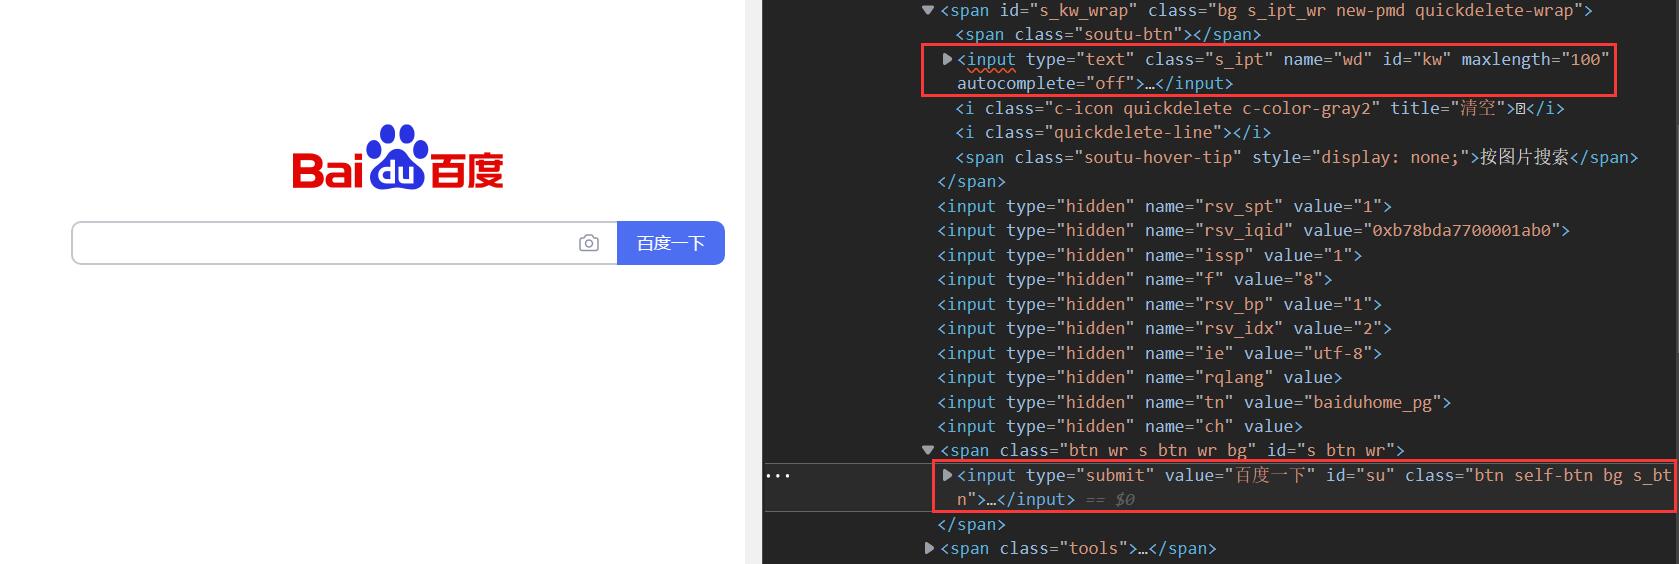Select the hidden input named rsv_spt
This screenshot has height=564, width=1679.
1164,207
